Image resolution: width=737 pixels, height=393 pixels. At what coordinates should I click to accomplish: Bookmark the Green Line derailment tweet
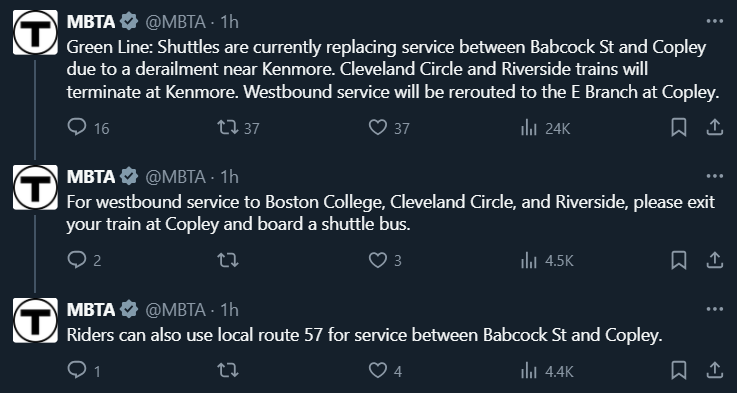(x=679, y=127)
